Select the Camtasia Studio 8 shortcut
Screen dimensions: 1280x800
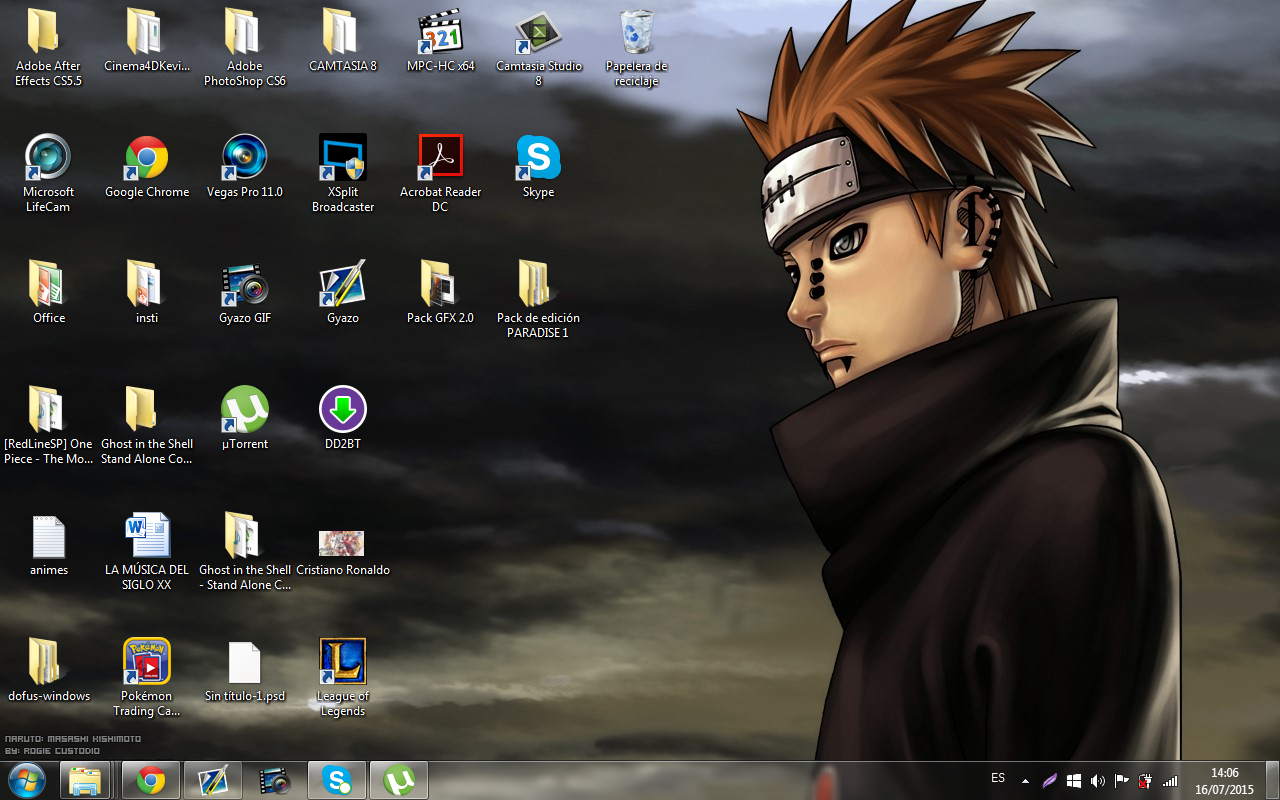tap(538, 47)
